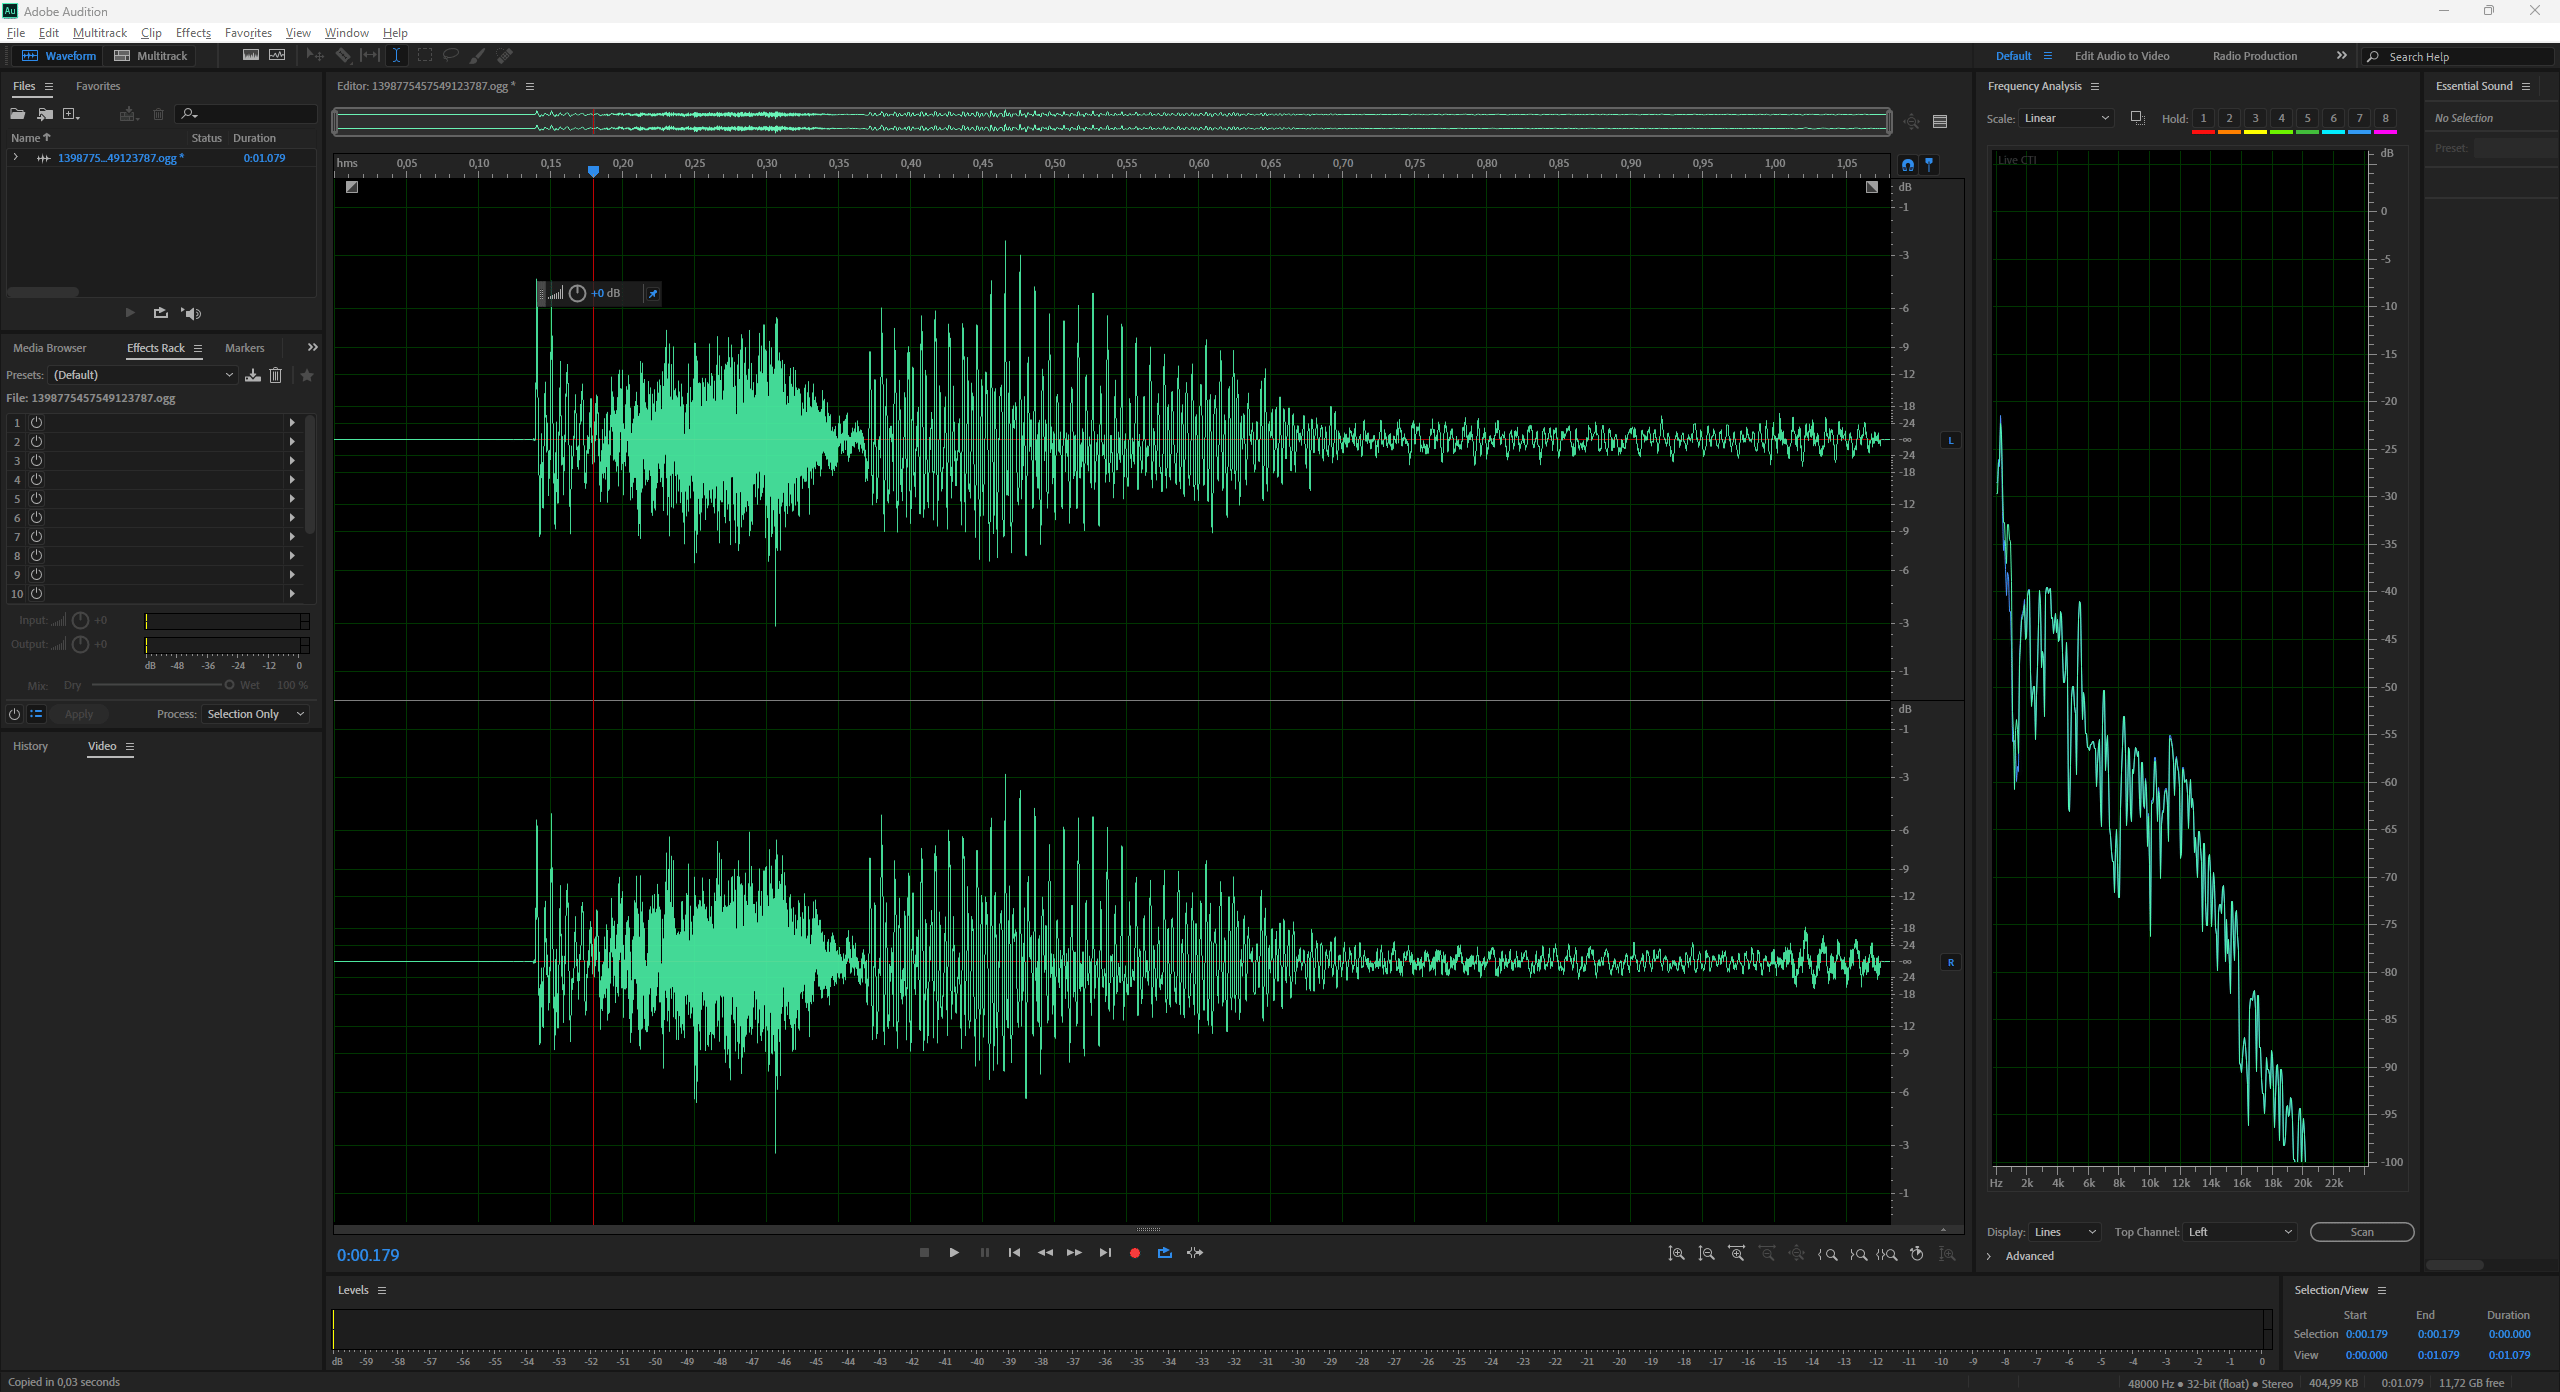Click the Skip Selection icon
The width and height of the screenshot is (2560, 1392).
pos(1195,1253)
